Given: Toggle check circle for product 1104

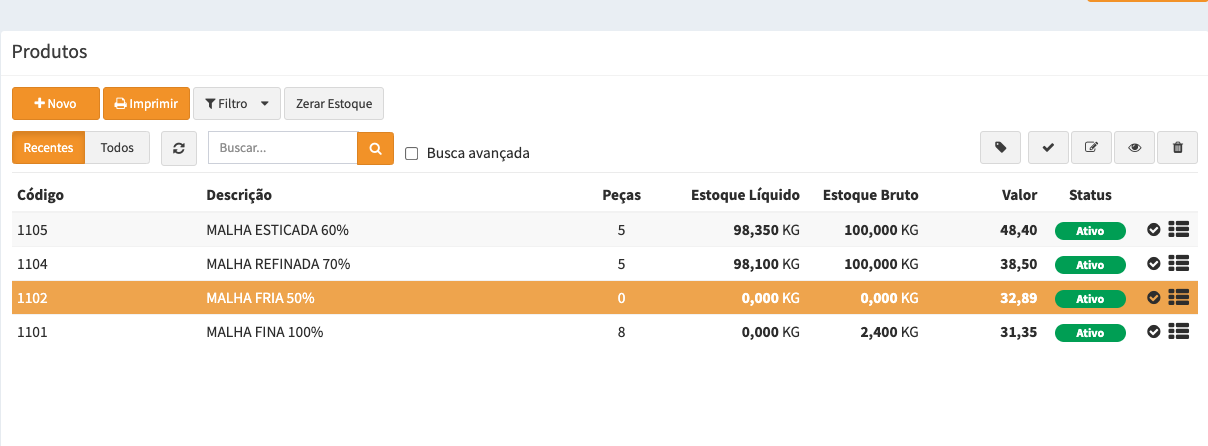Looking at the screenshot, I should pyautogui.click(x=1153, y=264).
